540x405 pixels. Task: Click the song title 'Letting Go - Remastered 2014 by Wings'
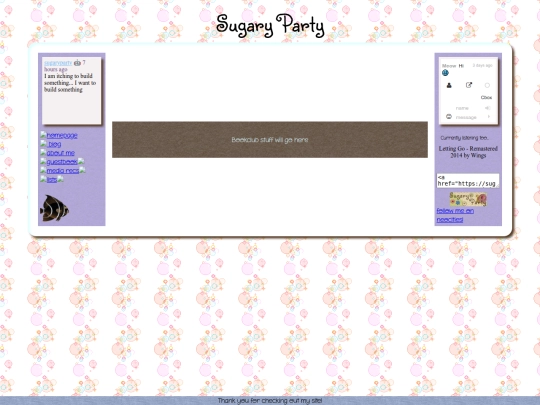coord(468,152)
